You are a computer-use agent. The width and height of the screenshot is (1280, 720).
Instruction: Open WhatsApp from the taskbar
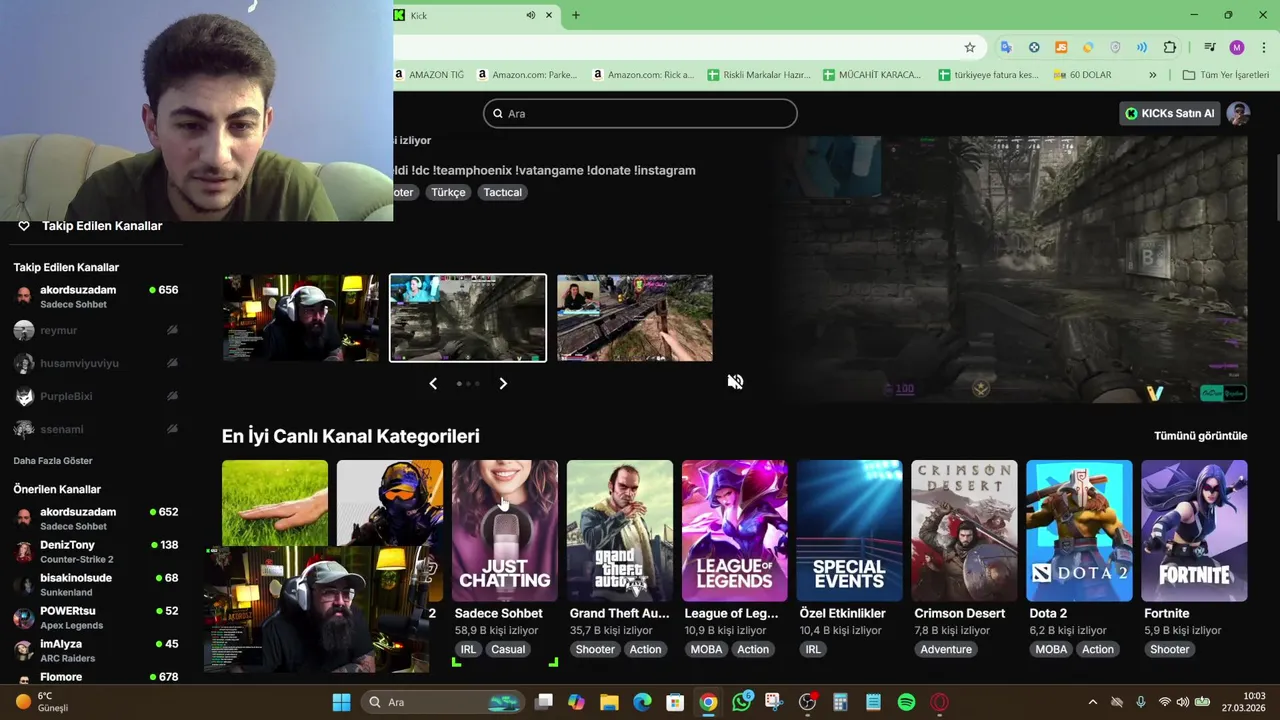click(x=741, y=702)
